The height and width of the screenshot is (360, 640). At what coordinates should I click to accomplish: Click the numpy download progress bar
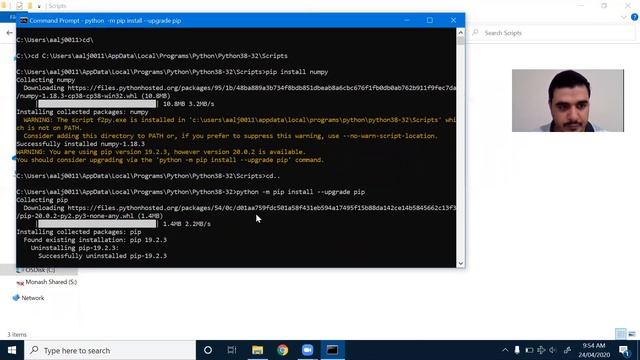97,104
